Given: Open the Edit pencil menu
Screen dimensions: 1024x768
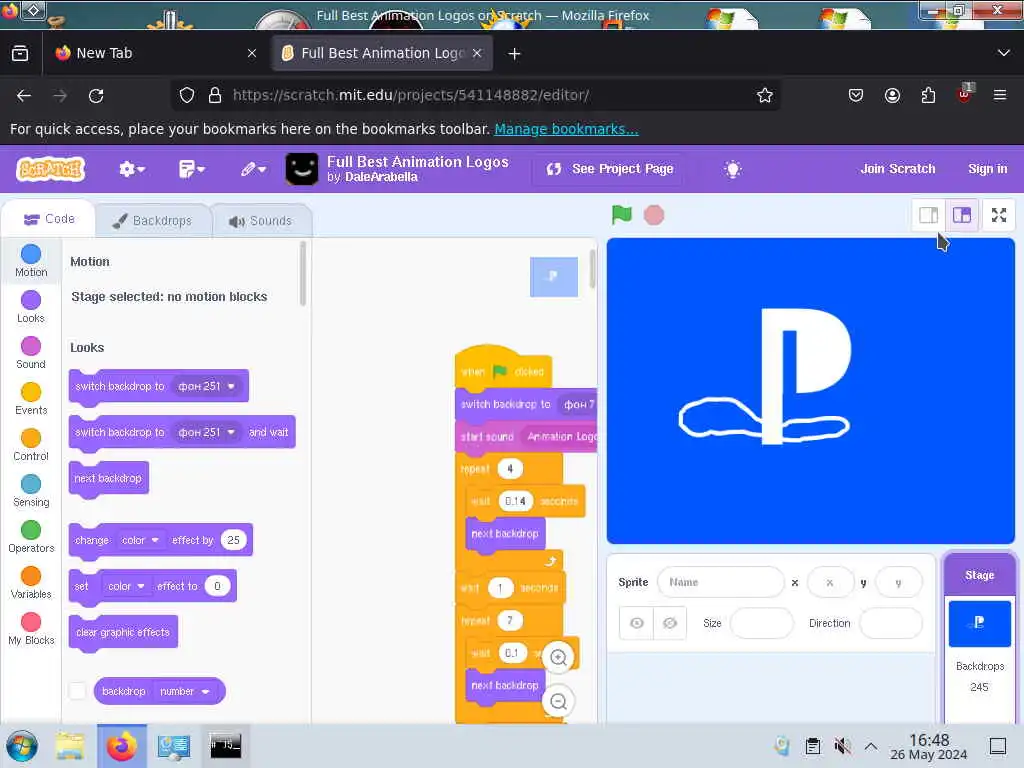Looking at the screenshot, I should point(253,170).
